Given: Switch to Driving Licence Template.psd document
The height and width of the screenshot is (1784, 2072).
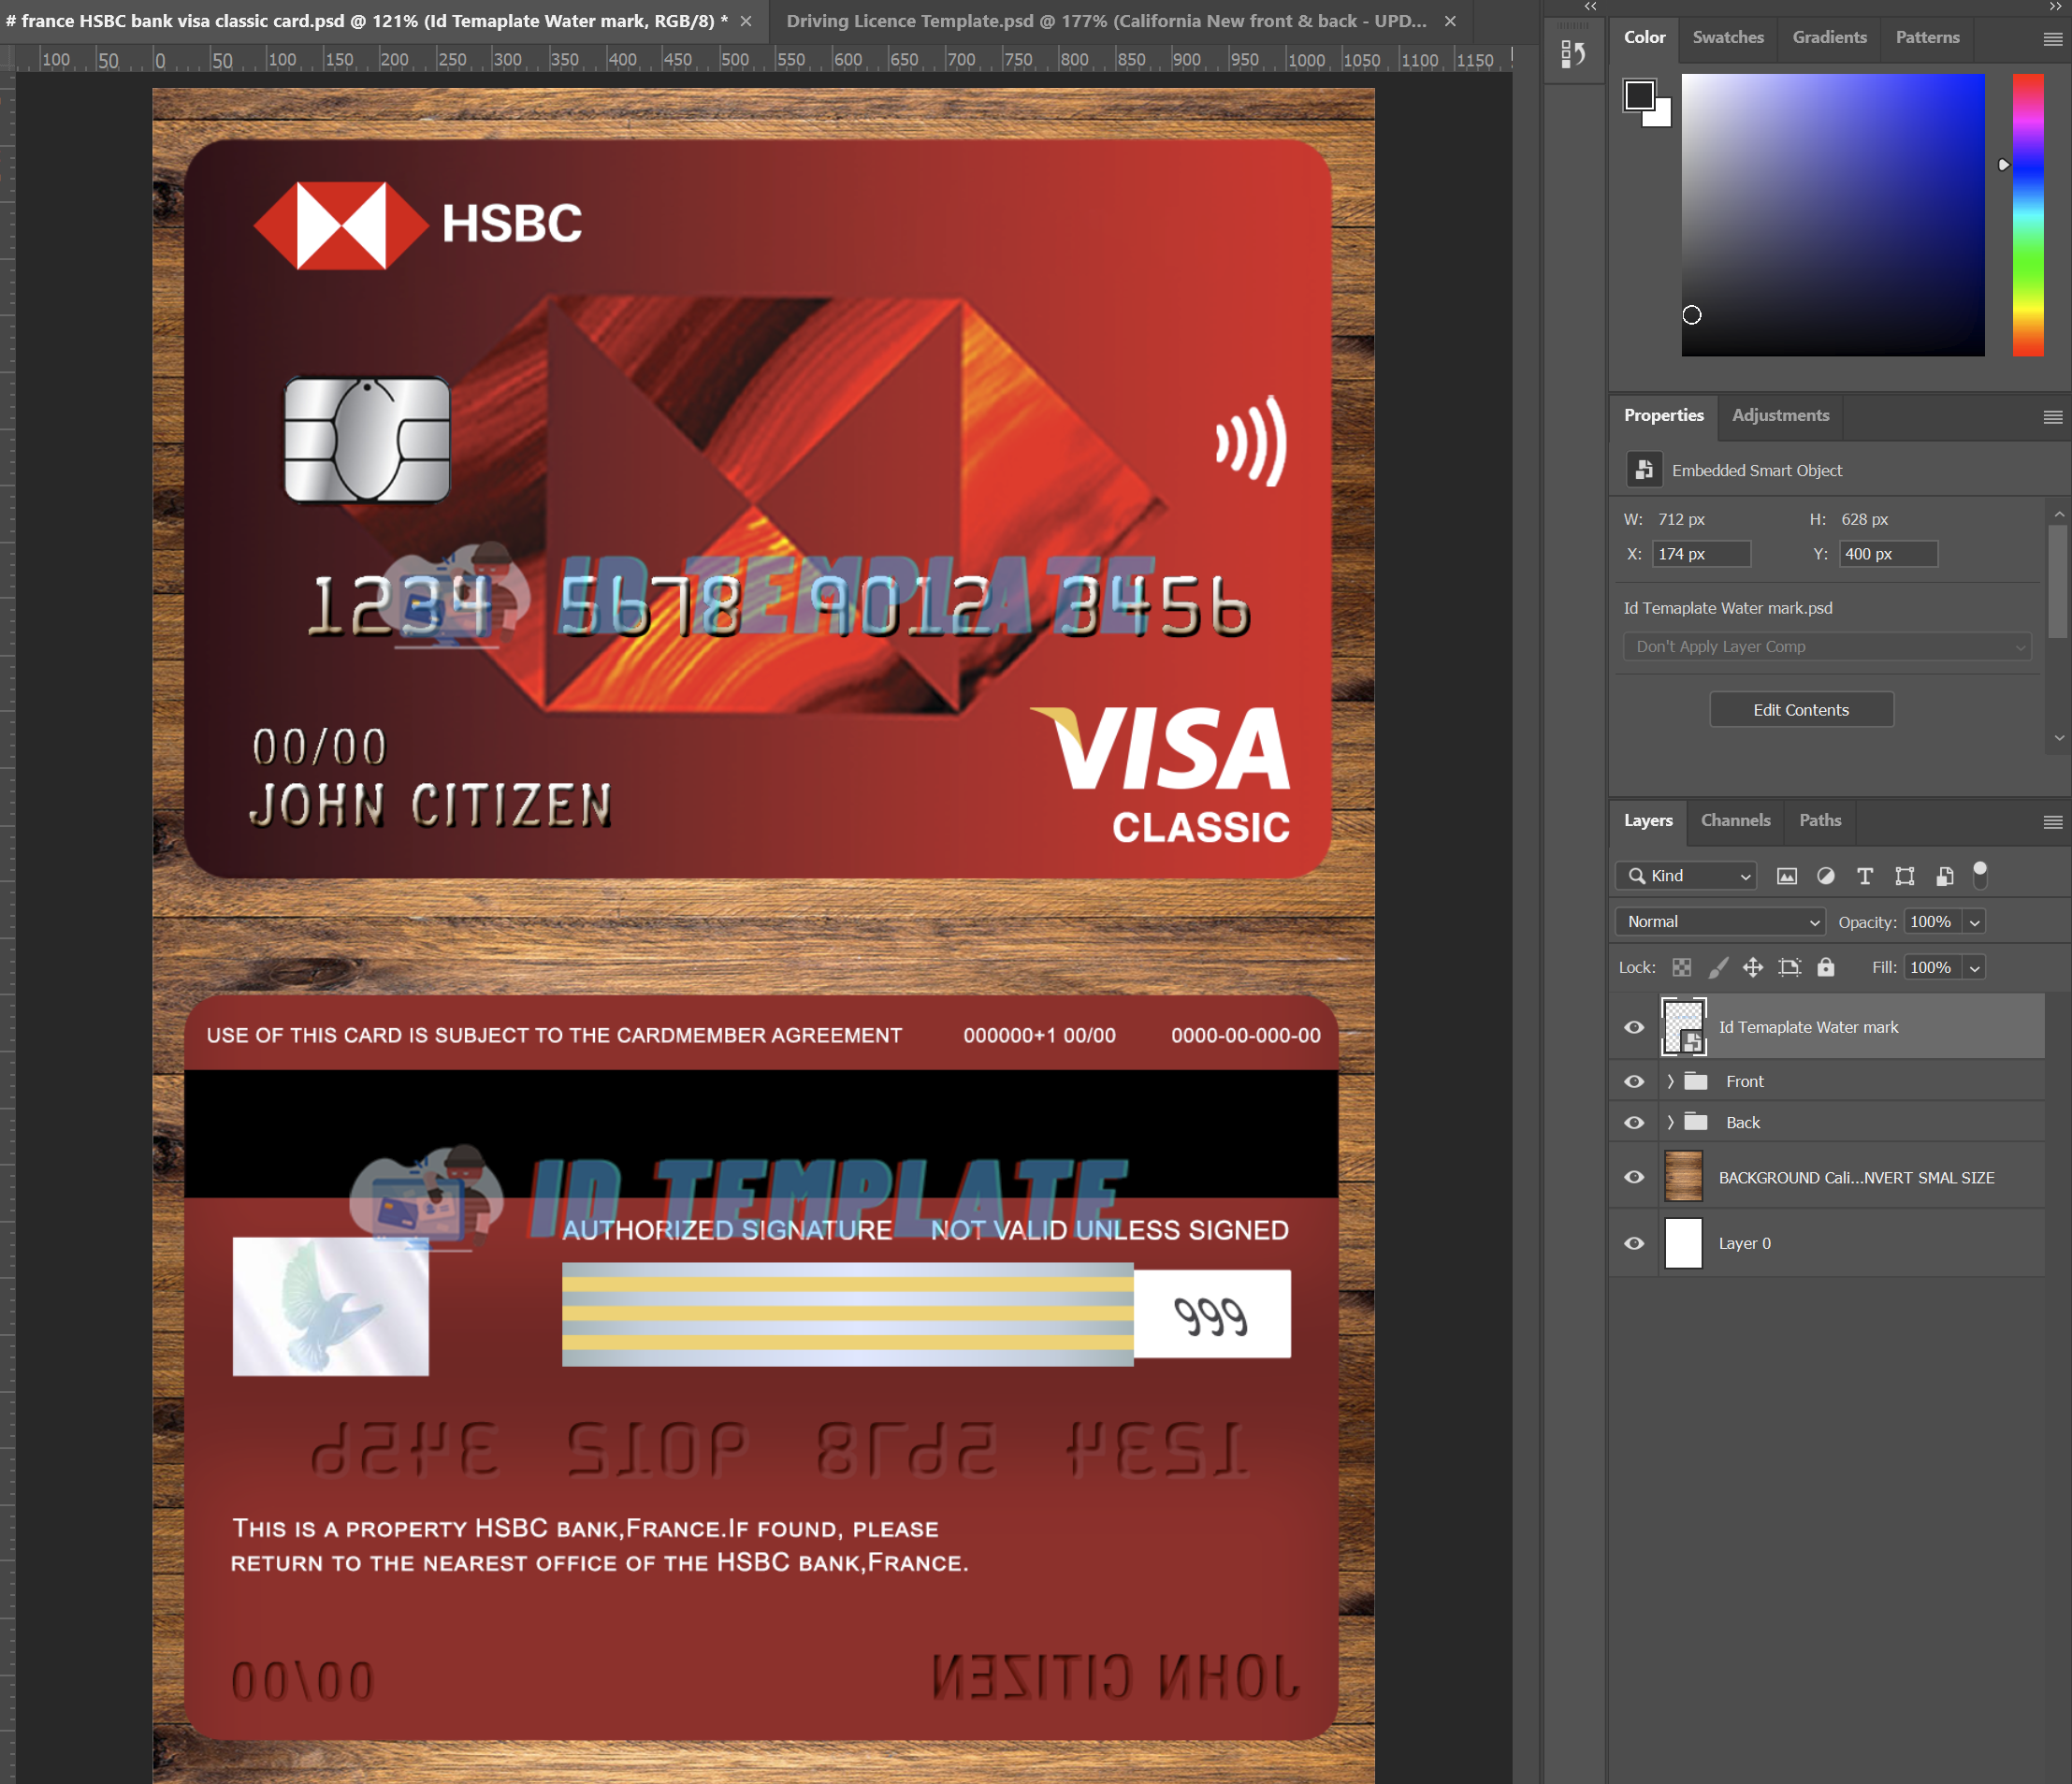Looking at the screenshot, I should tap(1106, 21).
